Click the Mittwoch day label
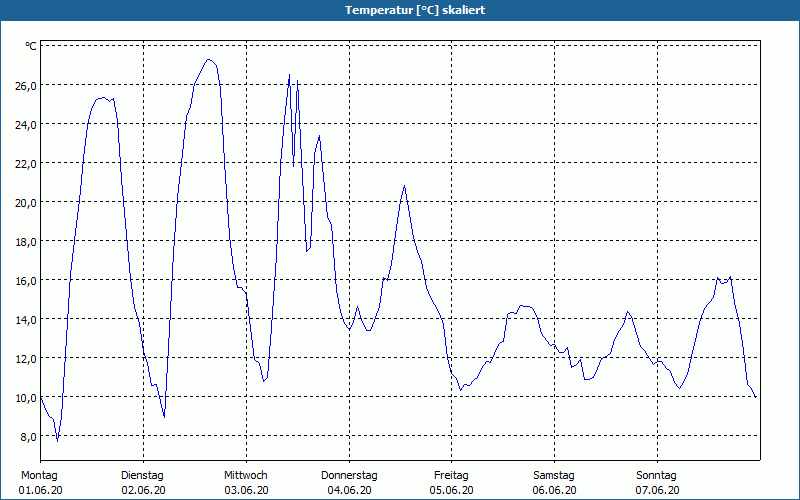The image size is (800, 500). click(x=246, y=476)
